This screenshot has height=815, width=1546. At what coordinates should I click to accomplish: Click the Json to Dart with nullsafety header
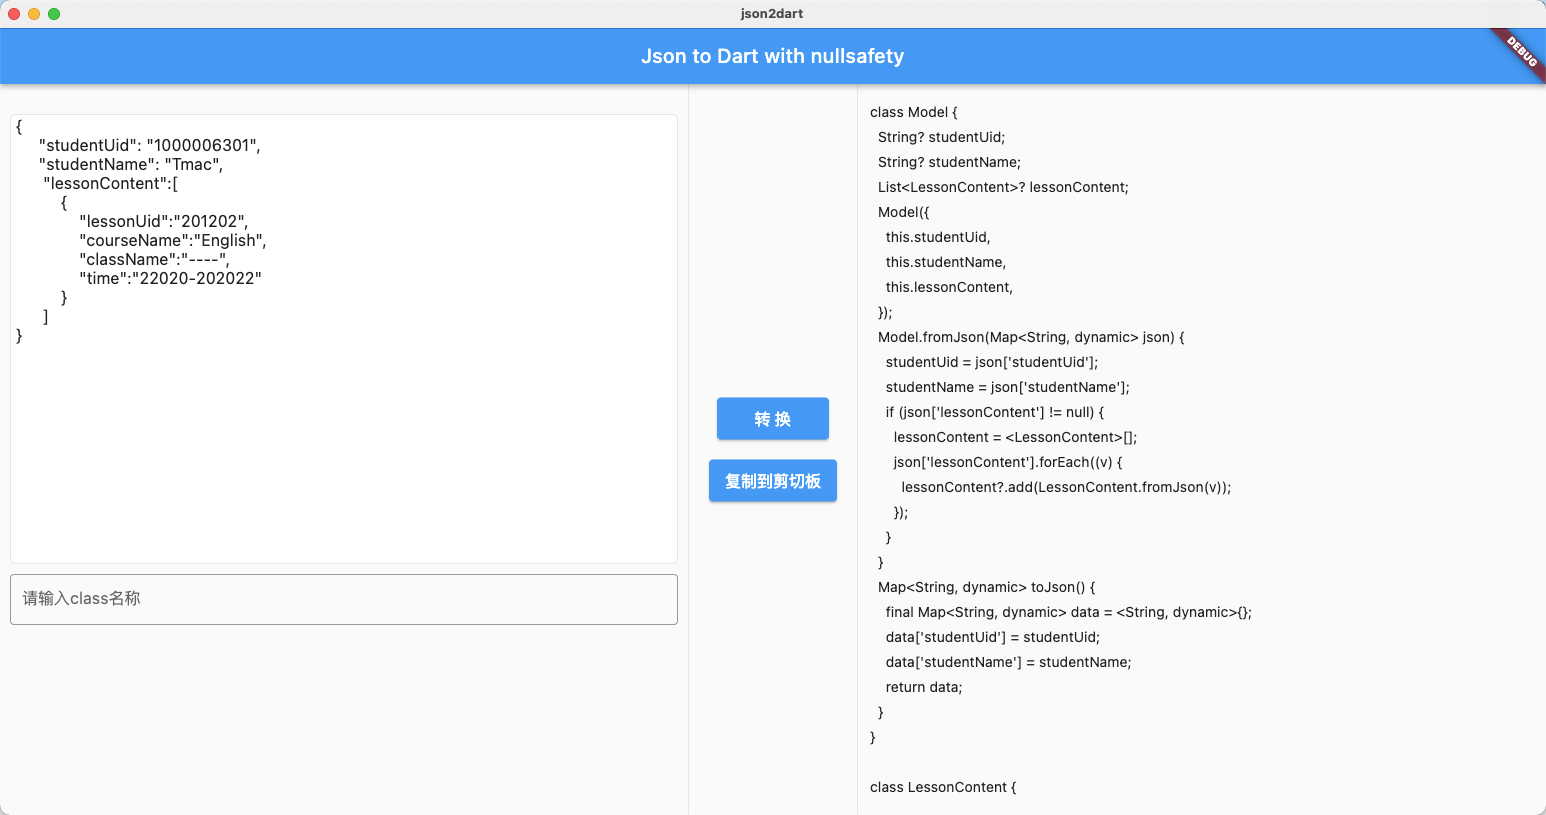click(x=772, y=56)
